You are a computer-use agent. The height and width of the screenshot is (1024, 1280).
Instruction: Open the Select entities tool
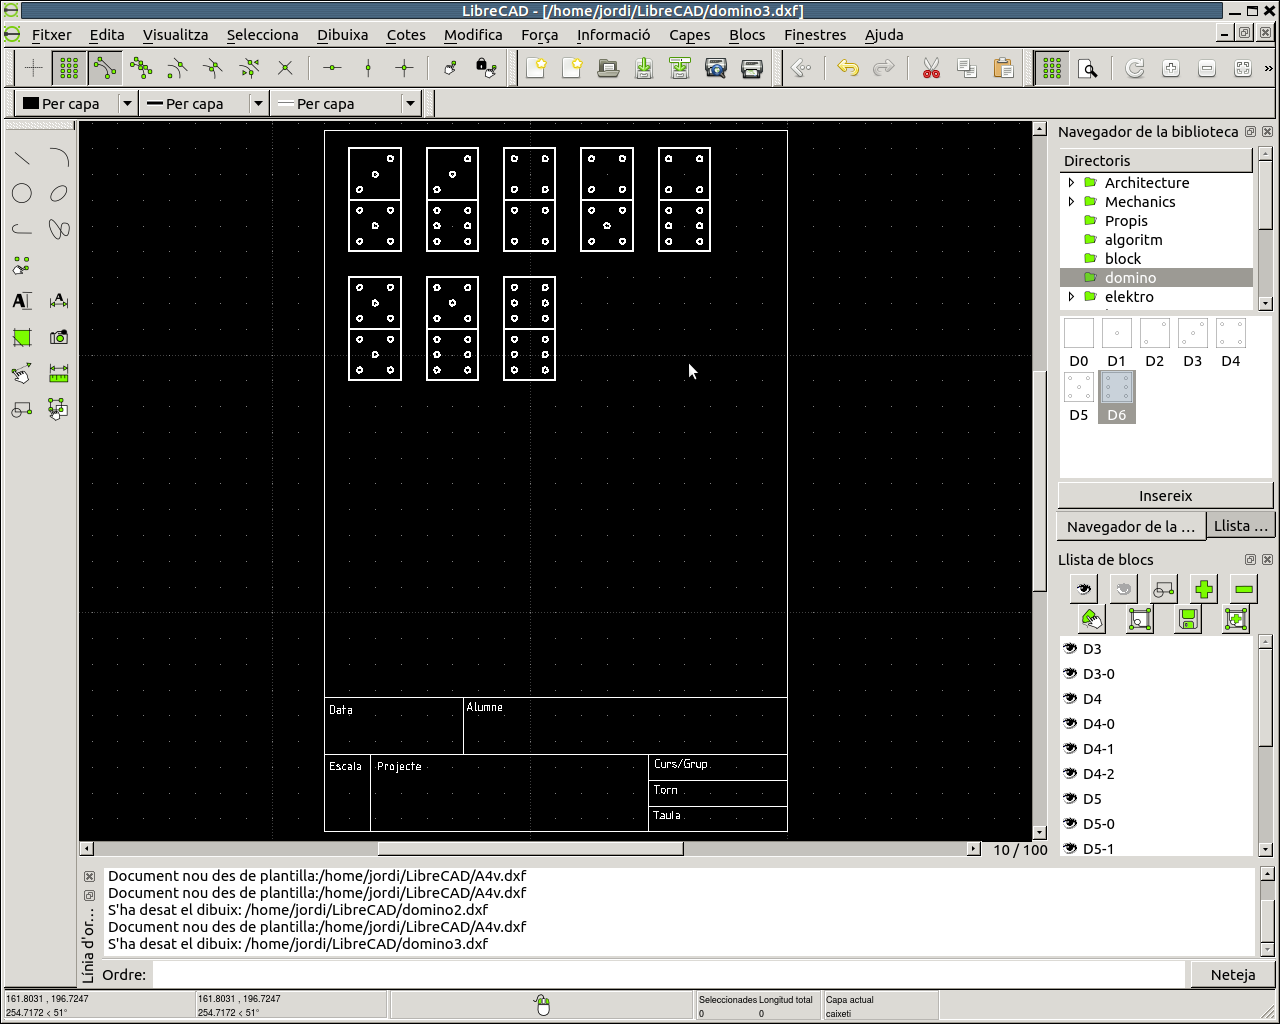pyautogui.click(x=59, y=409)
